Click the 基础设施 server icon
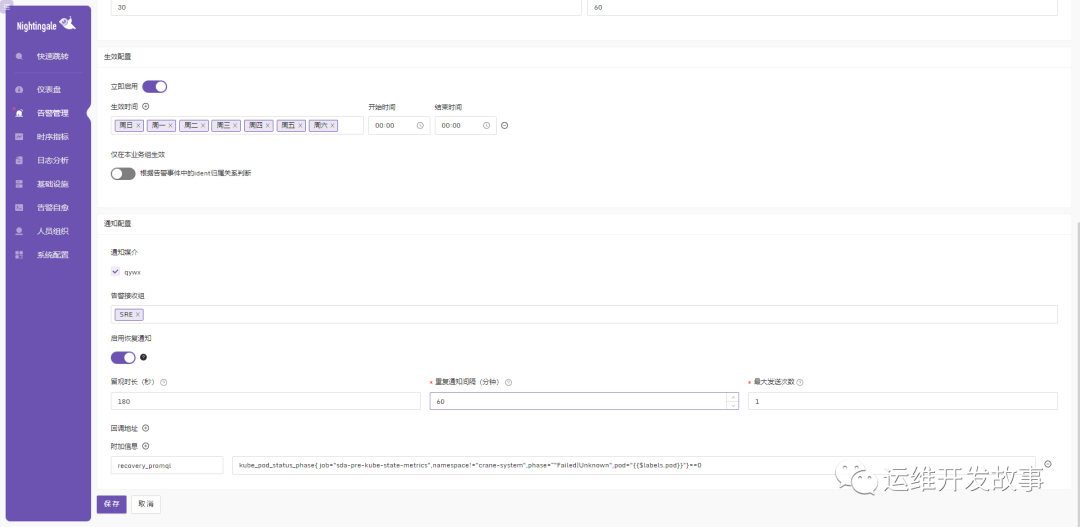 [19, 184]
